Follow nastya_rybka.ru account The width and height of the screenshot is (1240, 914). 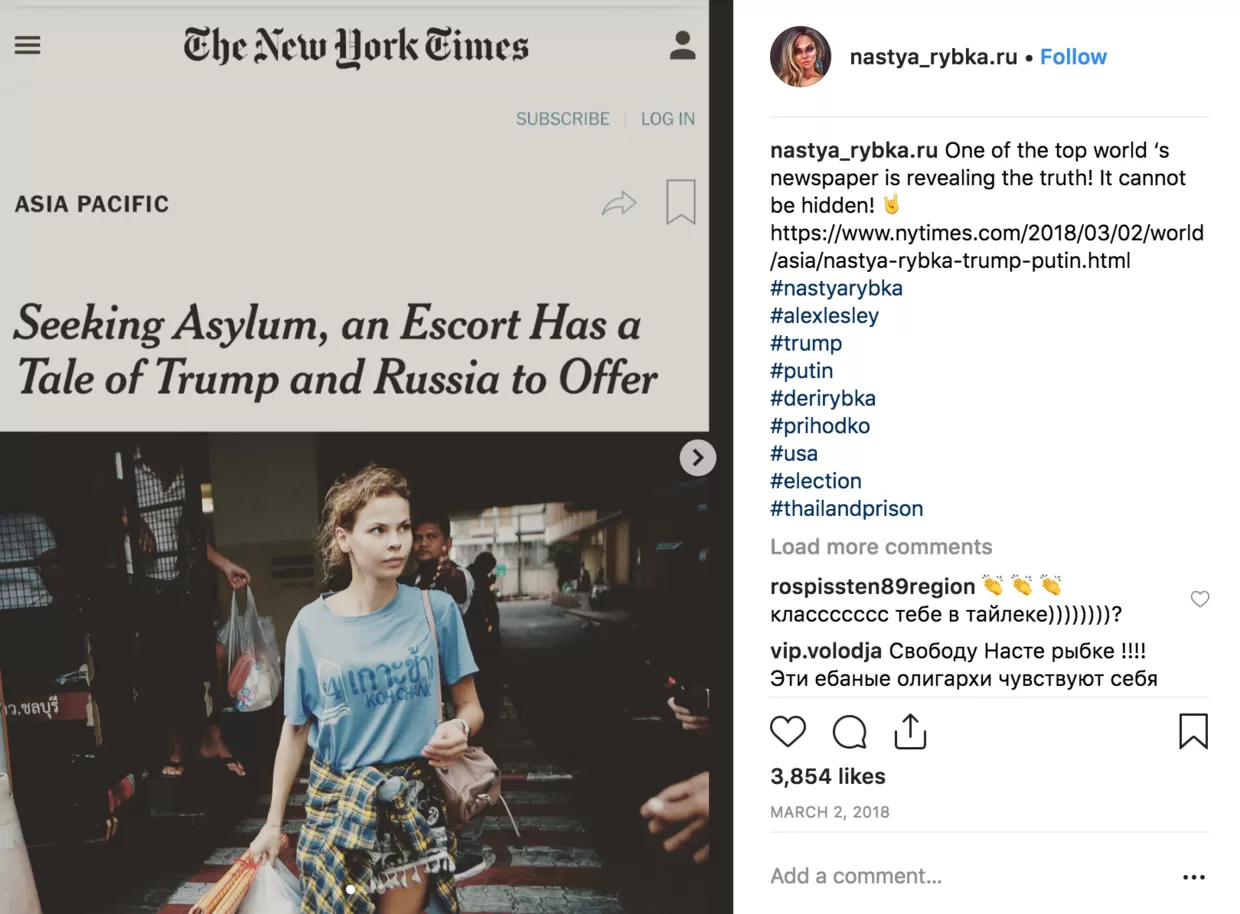click(x=1073, y=57)
